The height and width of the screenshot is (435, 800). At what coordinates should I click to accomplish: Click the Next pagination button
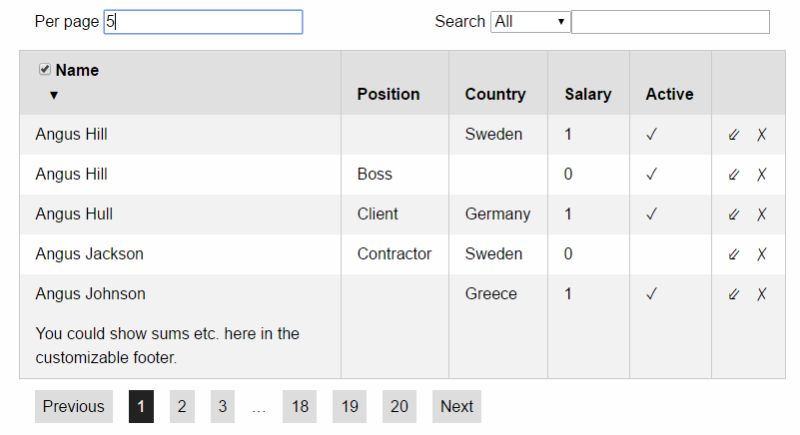tap(457, 406)
